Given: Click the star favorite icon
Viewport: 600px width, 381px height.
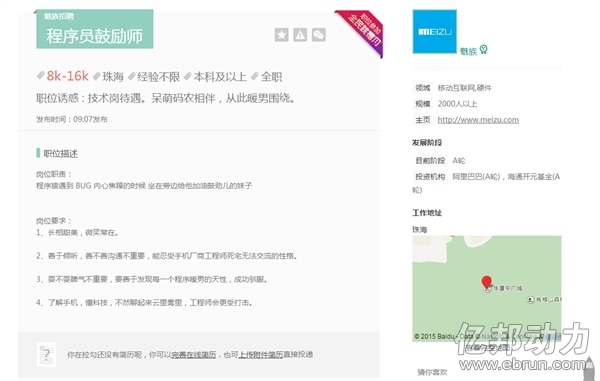Looking at the screenshot, I should 281,35.
